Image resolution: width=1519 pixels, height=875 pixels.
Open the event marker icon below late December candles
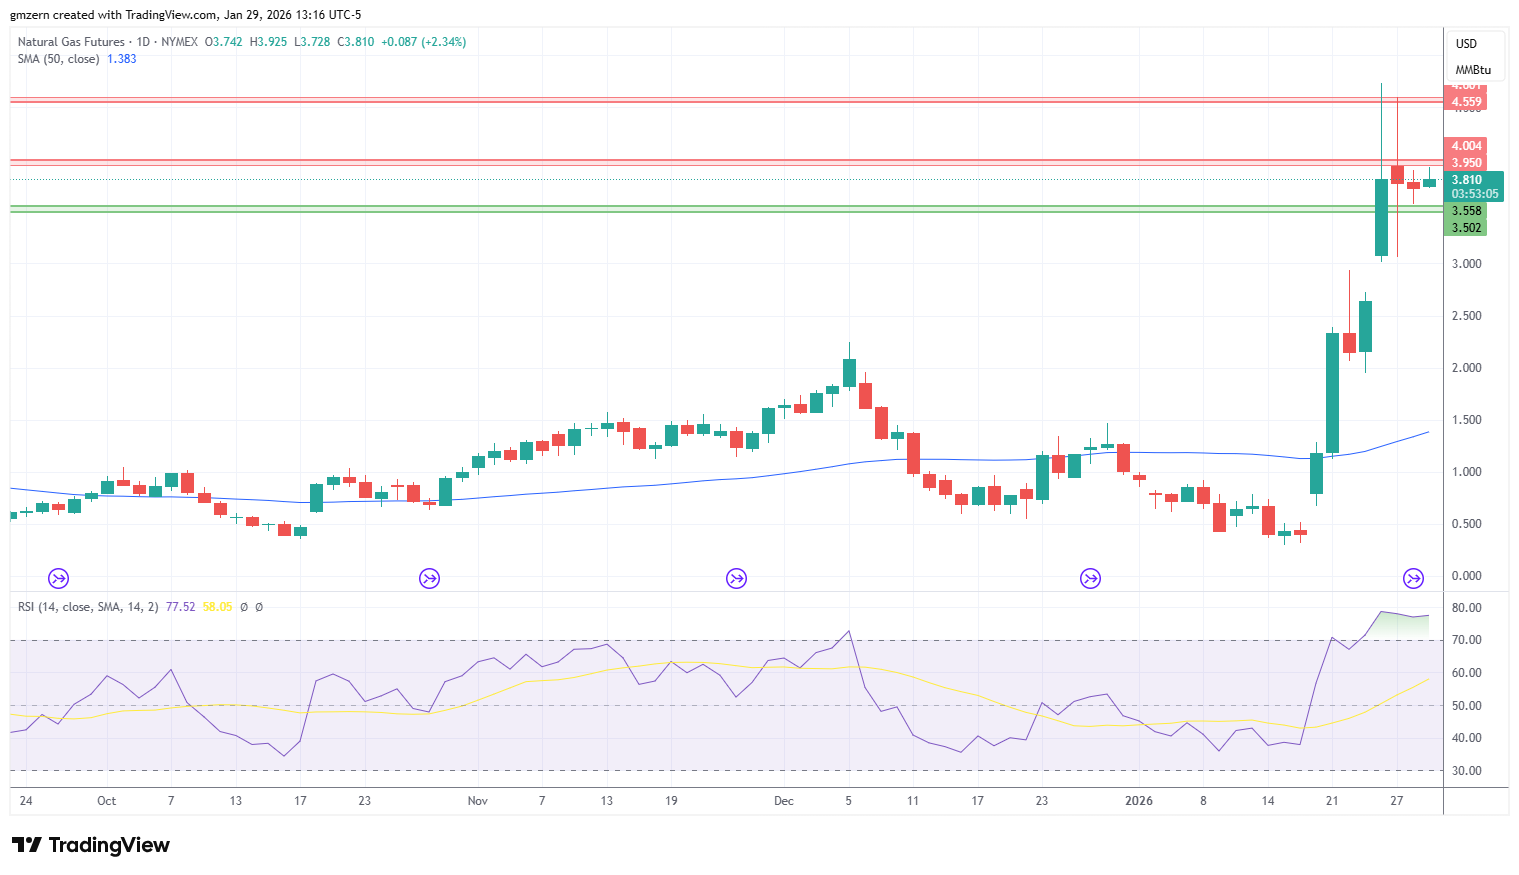[1090, 578]
